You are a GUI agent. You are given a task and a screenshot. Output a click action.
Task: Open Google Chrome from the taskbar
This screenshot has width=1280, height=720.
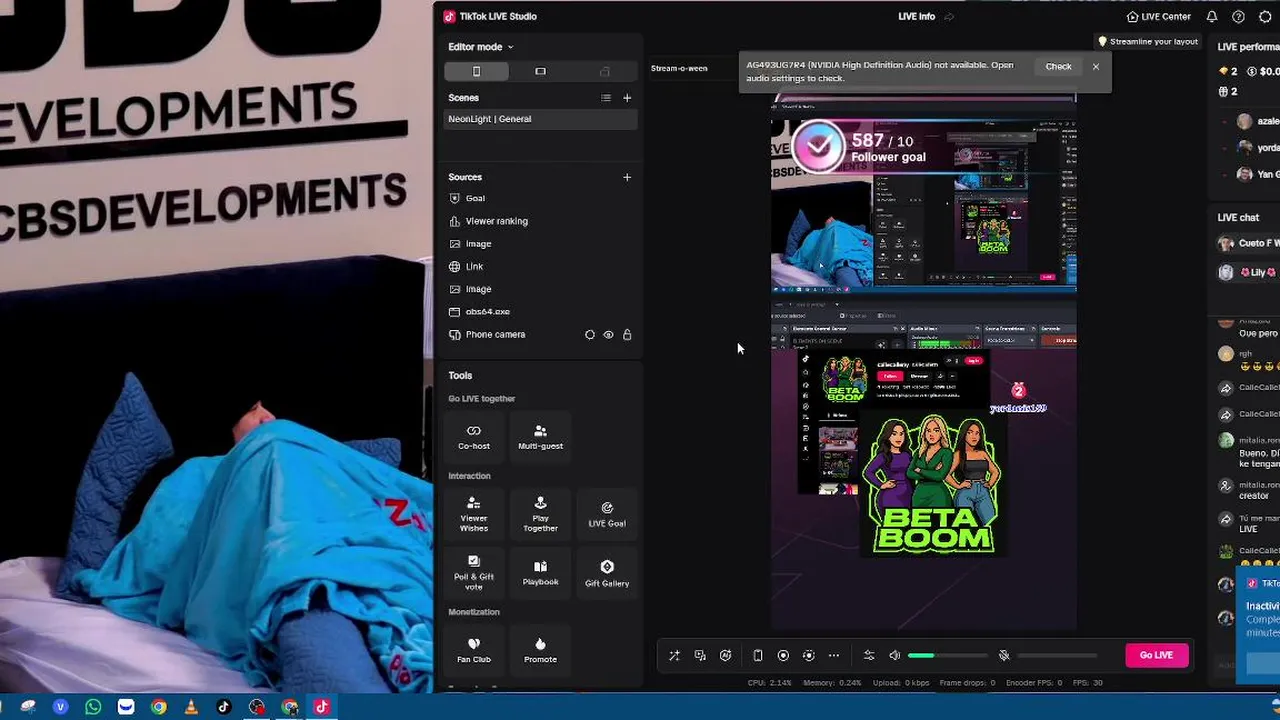click(x=158, y=707)
